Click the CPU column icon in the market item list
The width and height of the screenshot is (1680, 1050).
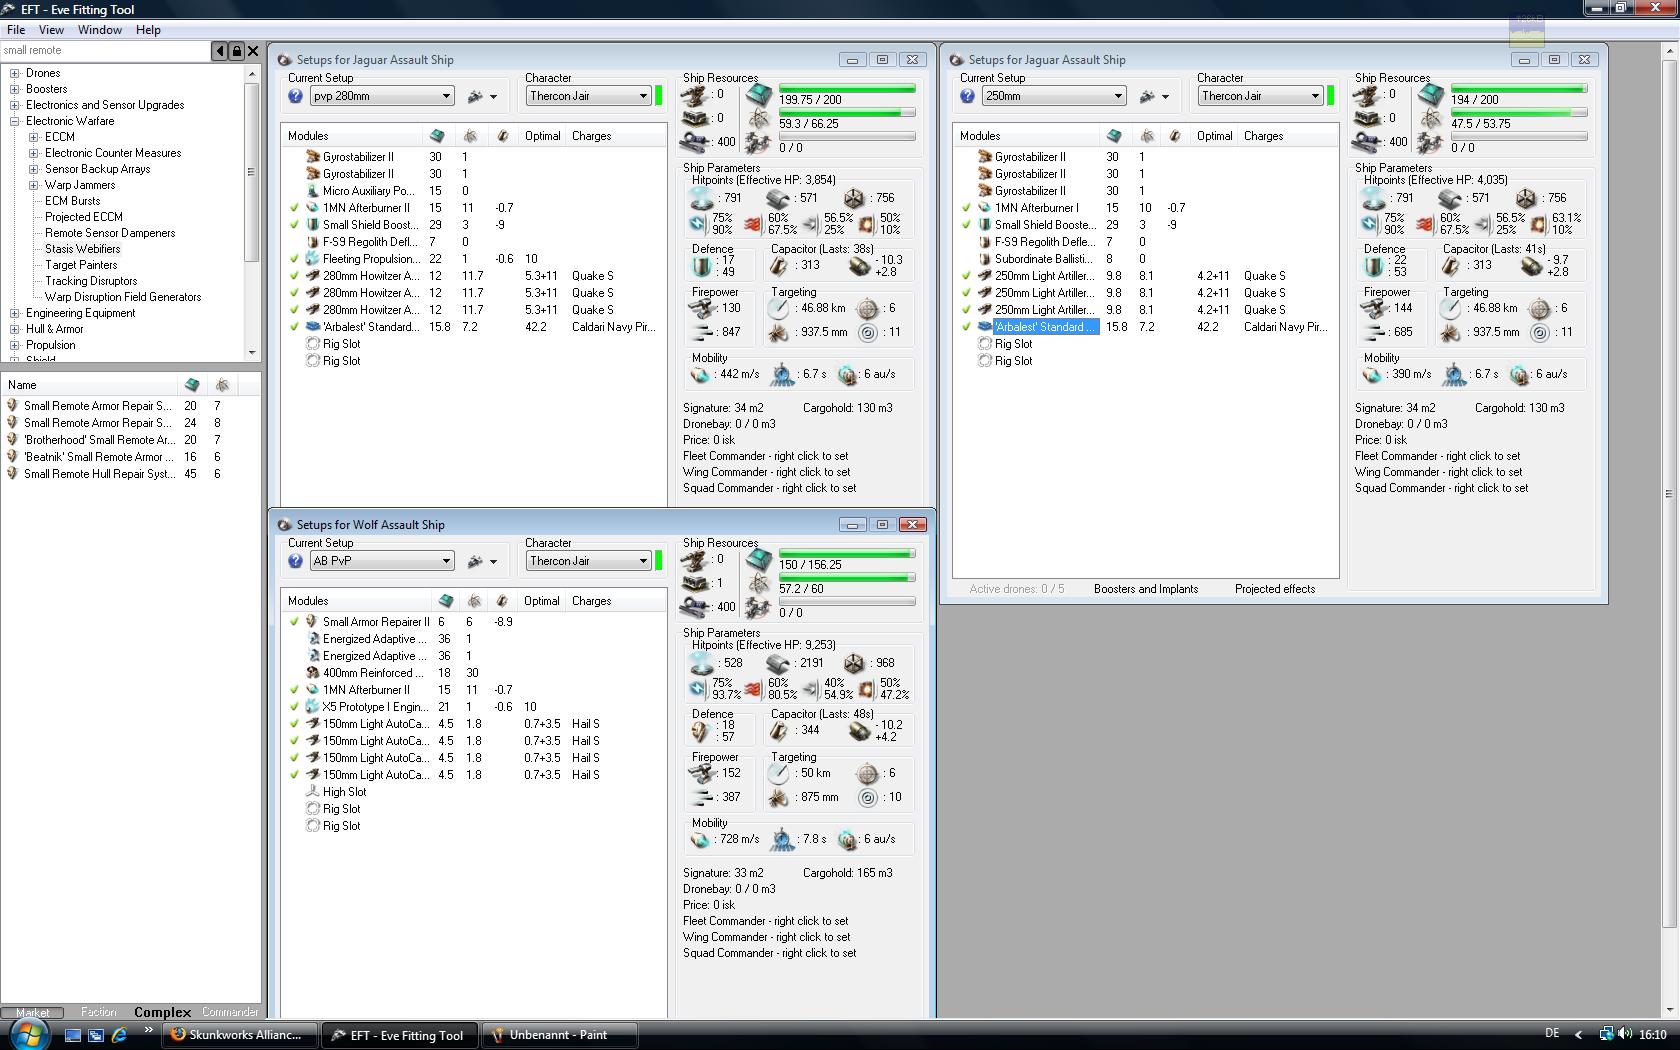click(192, 385)
